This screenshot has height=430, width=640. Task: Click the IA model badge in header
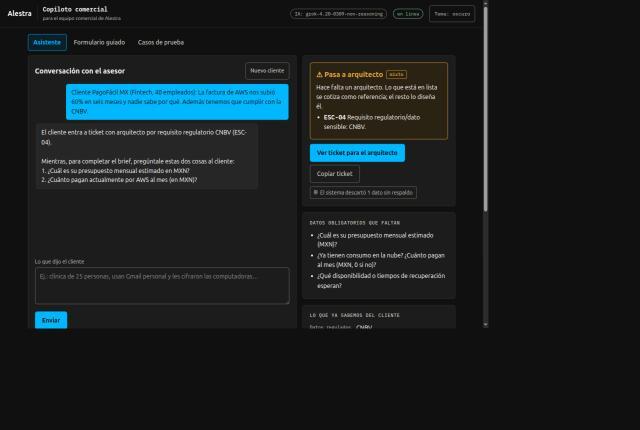tap(338, 14)
